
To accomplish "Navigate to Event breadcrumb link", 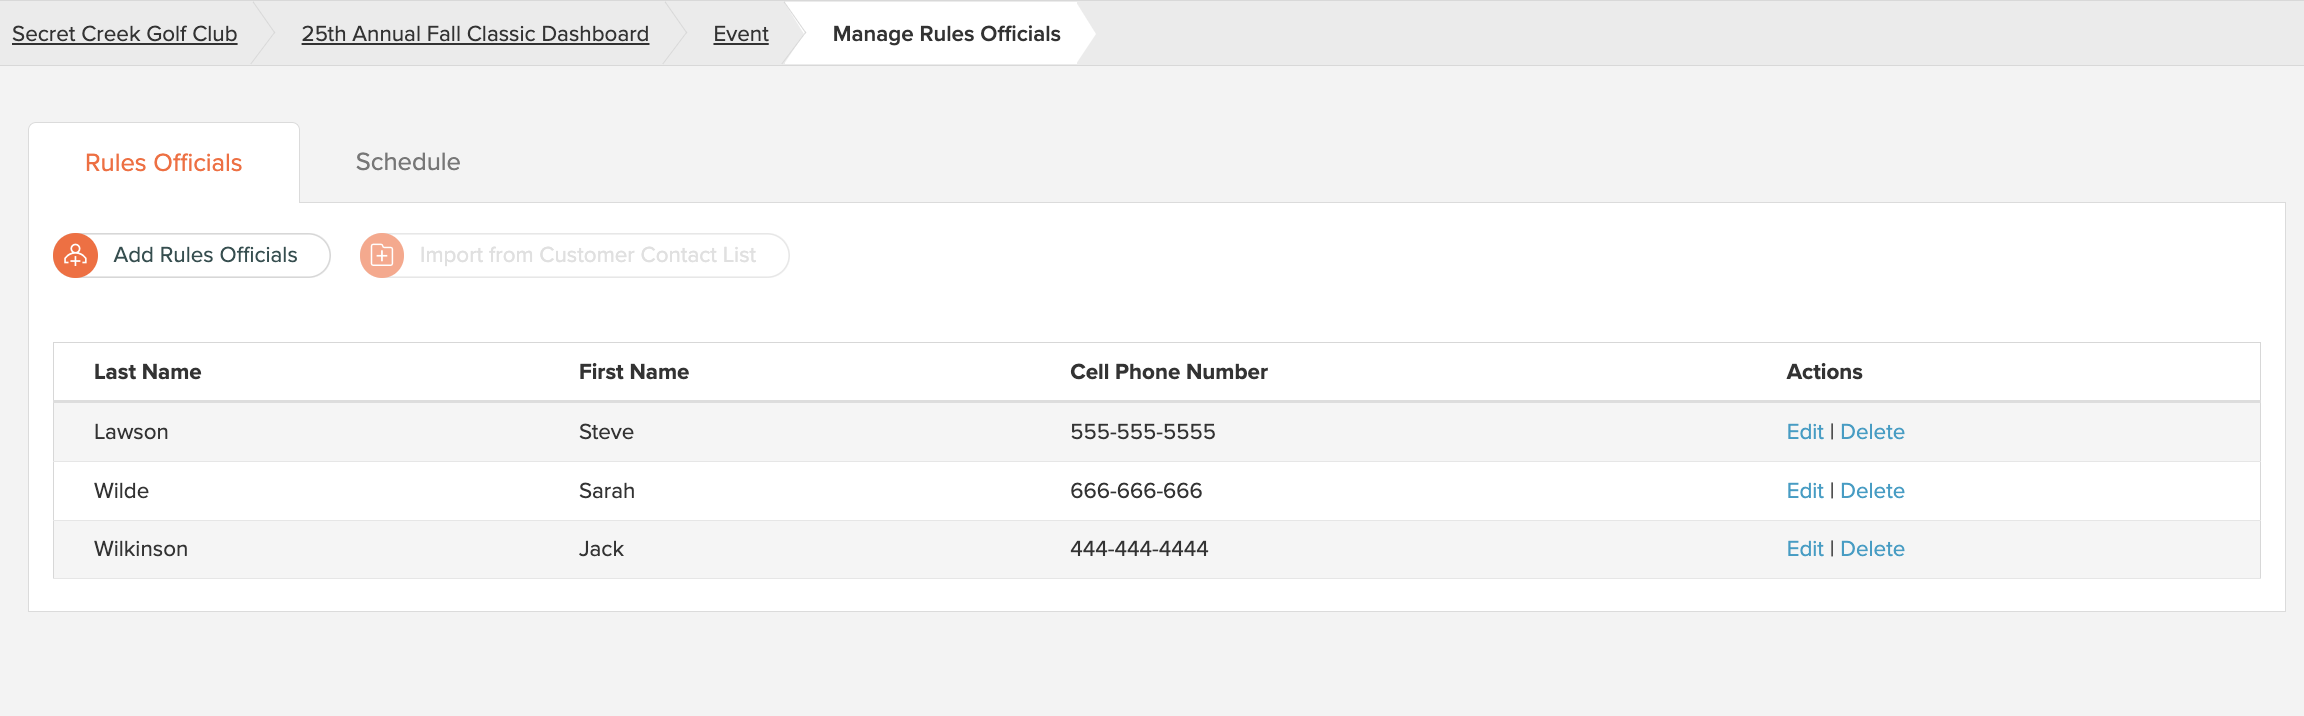I will (x=741, y=34).
